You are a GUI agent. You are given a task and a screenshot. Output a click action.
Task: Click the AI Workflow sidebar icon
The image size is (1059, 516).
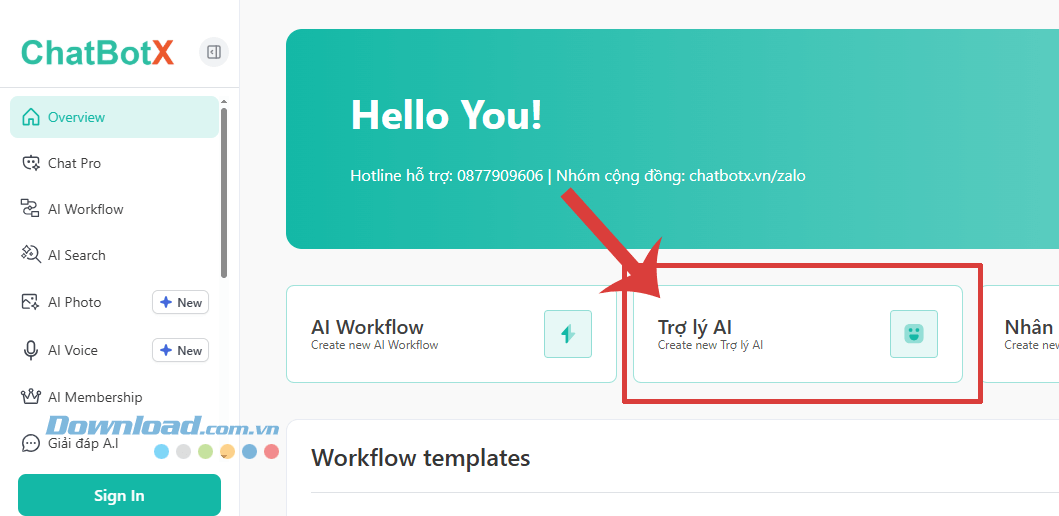(31, 209)
